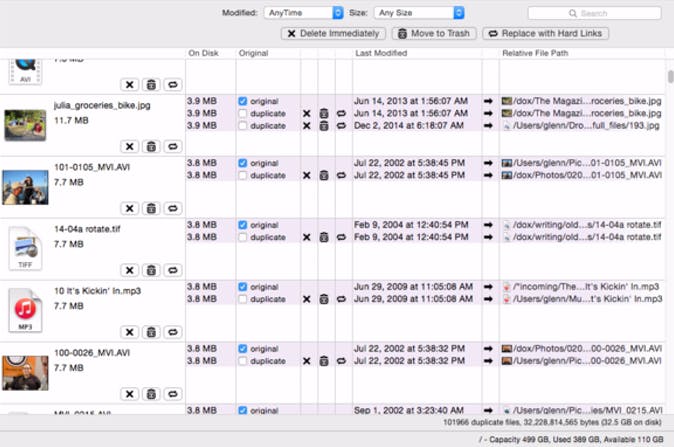Delete the Feb 9, 2004 duplicate row
Screen dimensions: 674x447
click(x=306, y=237)
